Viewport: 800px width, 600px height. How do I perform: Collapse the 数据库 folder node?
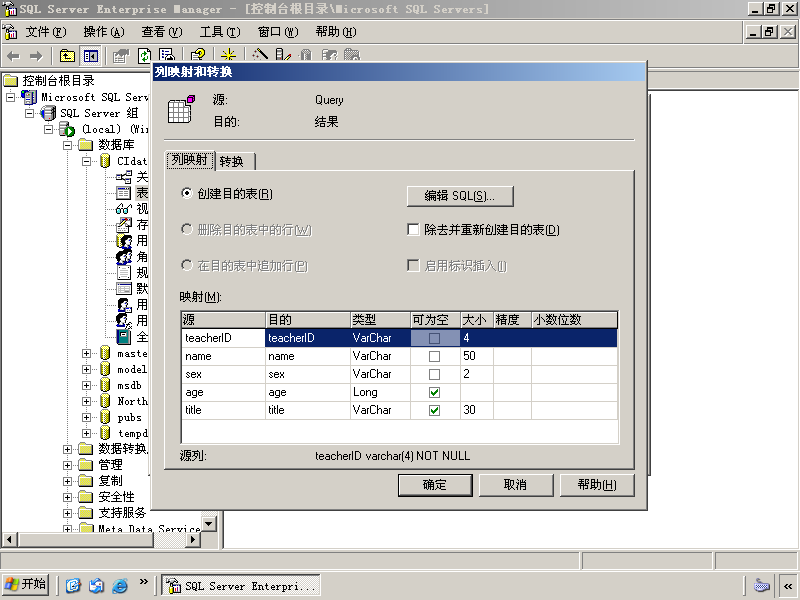(x=67, y=145)
